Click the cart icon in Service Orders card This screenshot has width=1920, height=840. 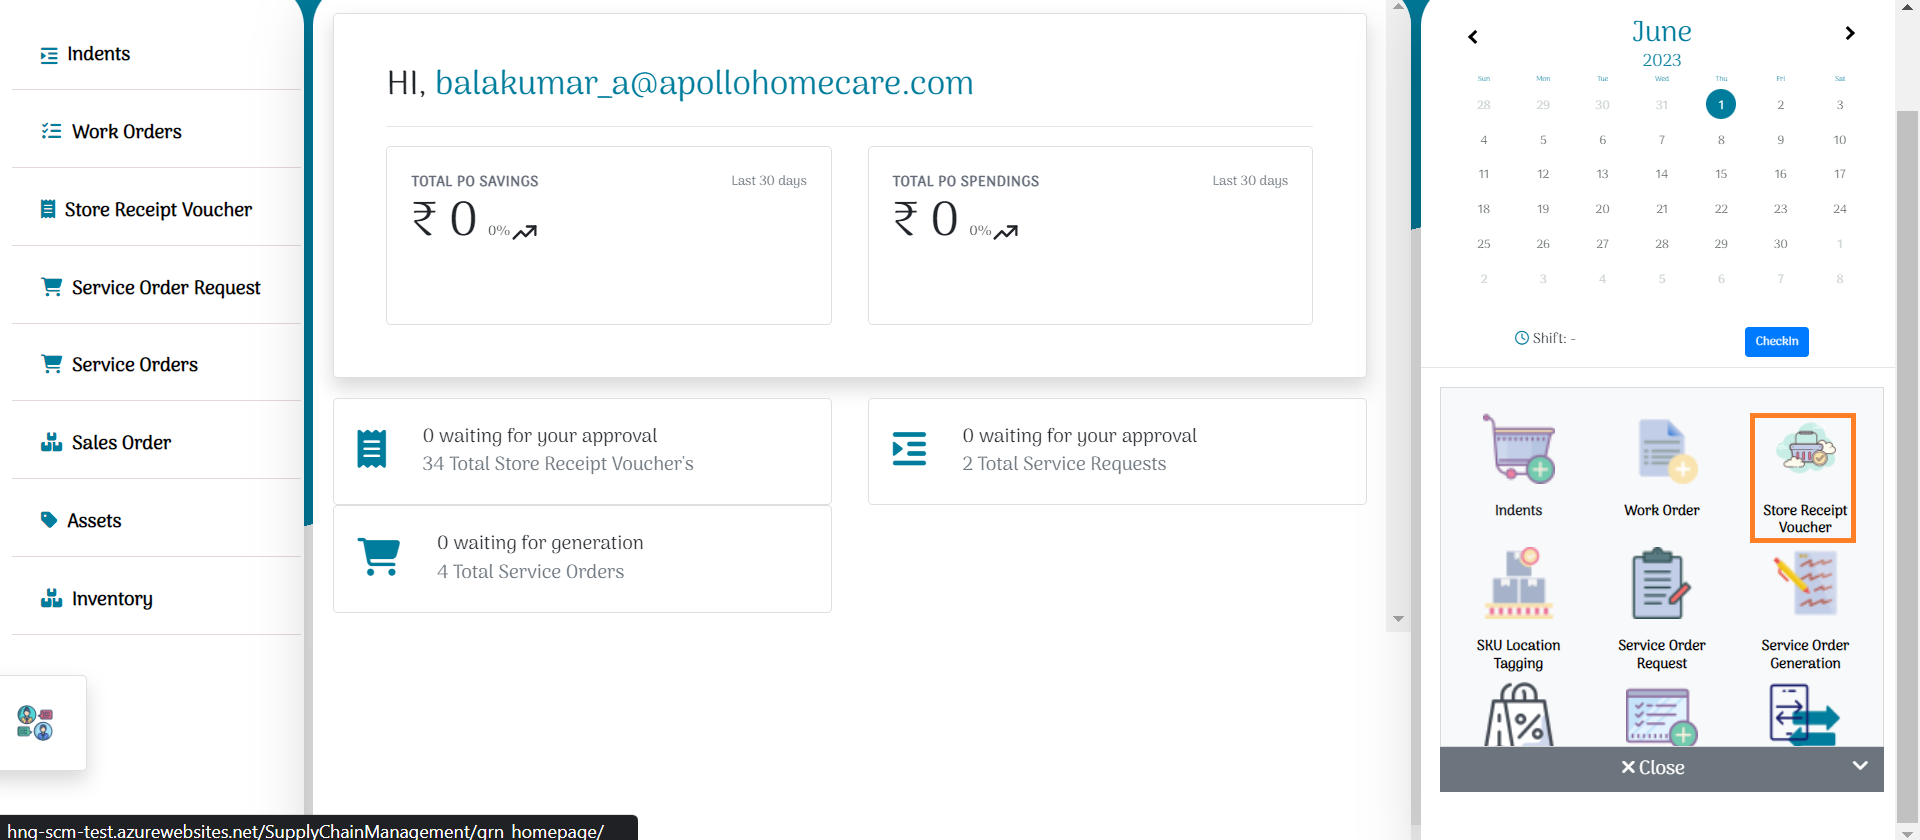(379, 557)
